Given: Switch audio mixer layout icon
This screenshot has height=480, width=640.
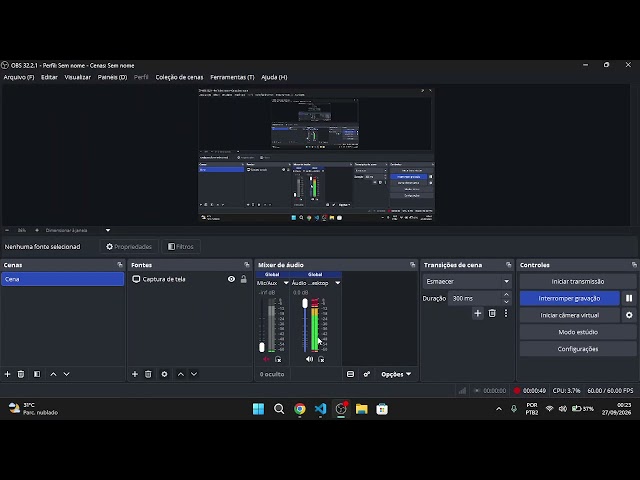Looking at the screenshot, I should [350, 374].
